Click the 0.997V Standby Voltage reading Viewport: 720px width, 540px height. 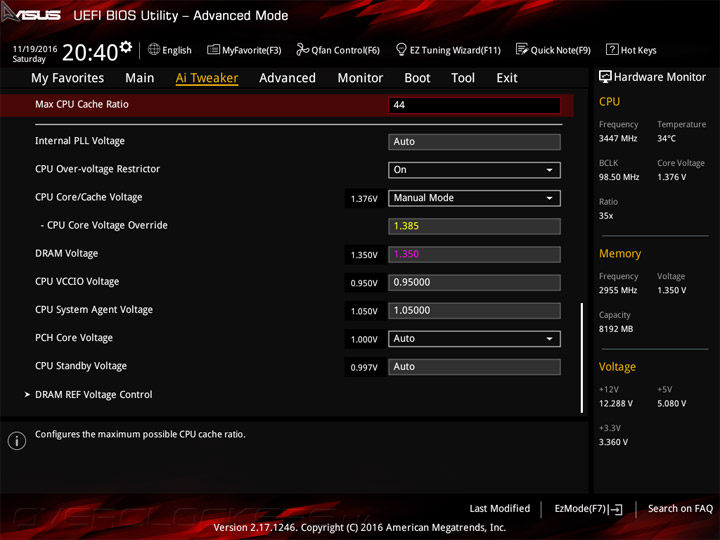click(x=364, y=368)
